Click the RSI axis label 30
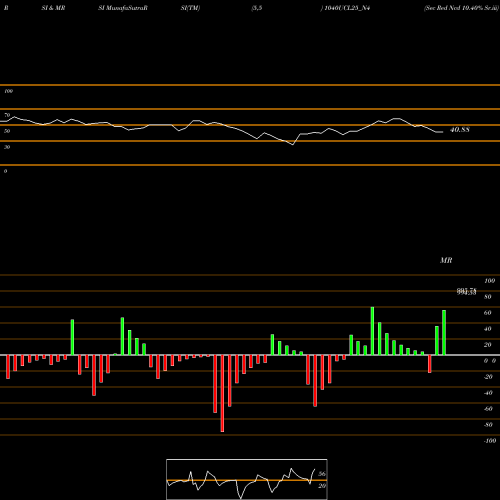This screenshot has height=500, width=500. coord(7,147)
